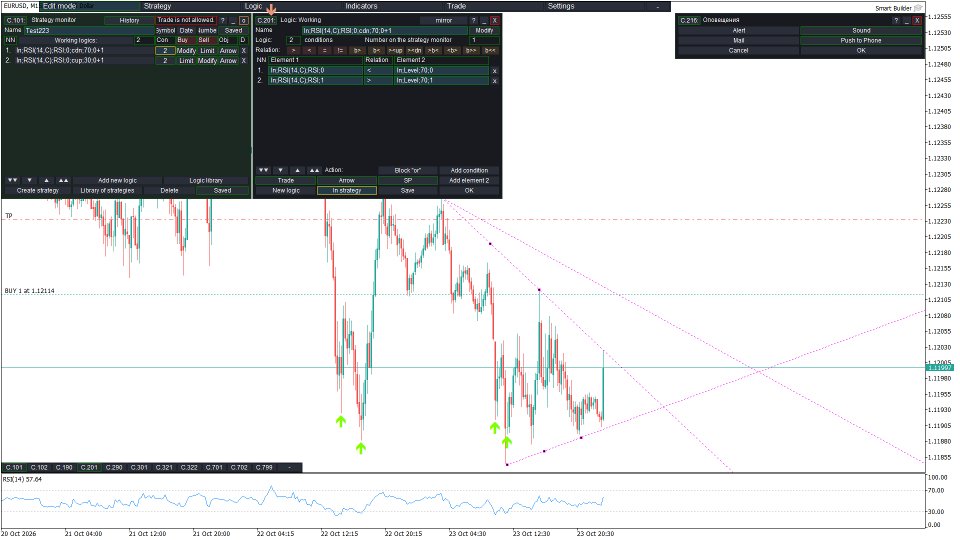Viewport: 960px width, 540px height.
Task: Click relation cell of condition 2
Action: point(378,80)
